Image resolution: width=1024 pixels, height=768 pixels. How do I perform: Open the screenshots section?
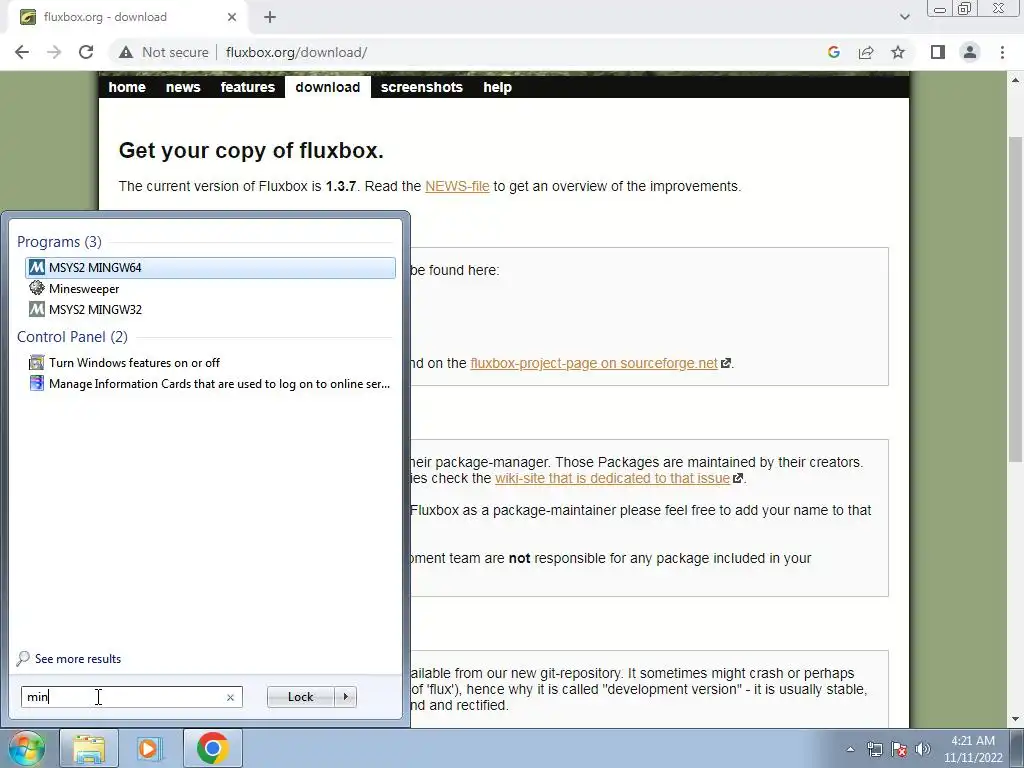tap(421, 87)
